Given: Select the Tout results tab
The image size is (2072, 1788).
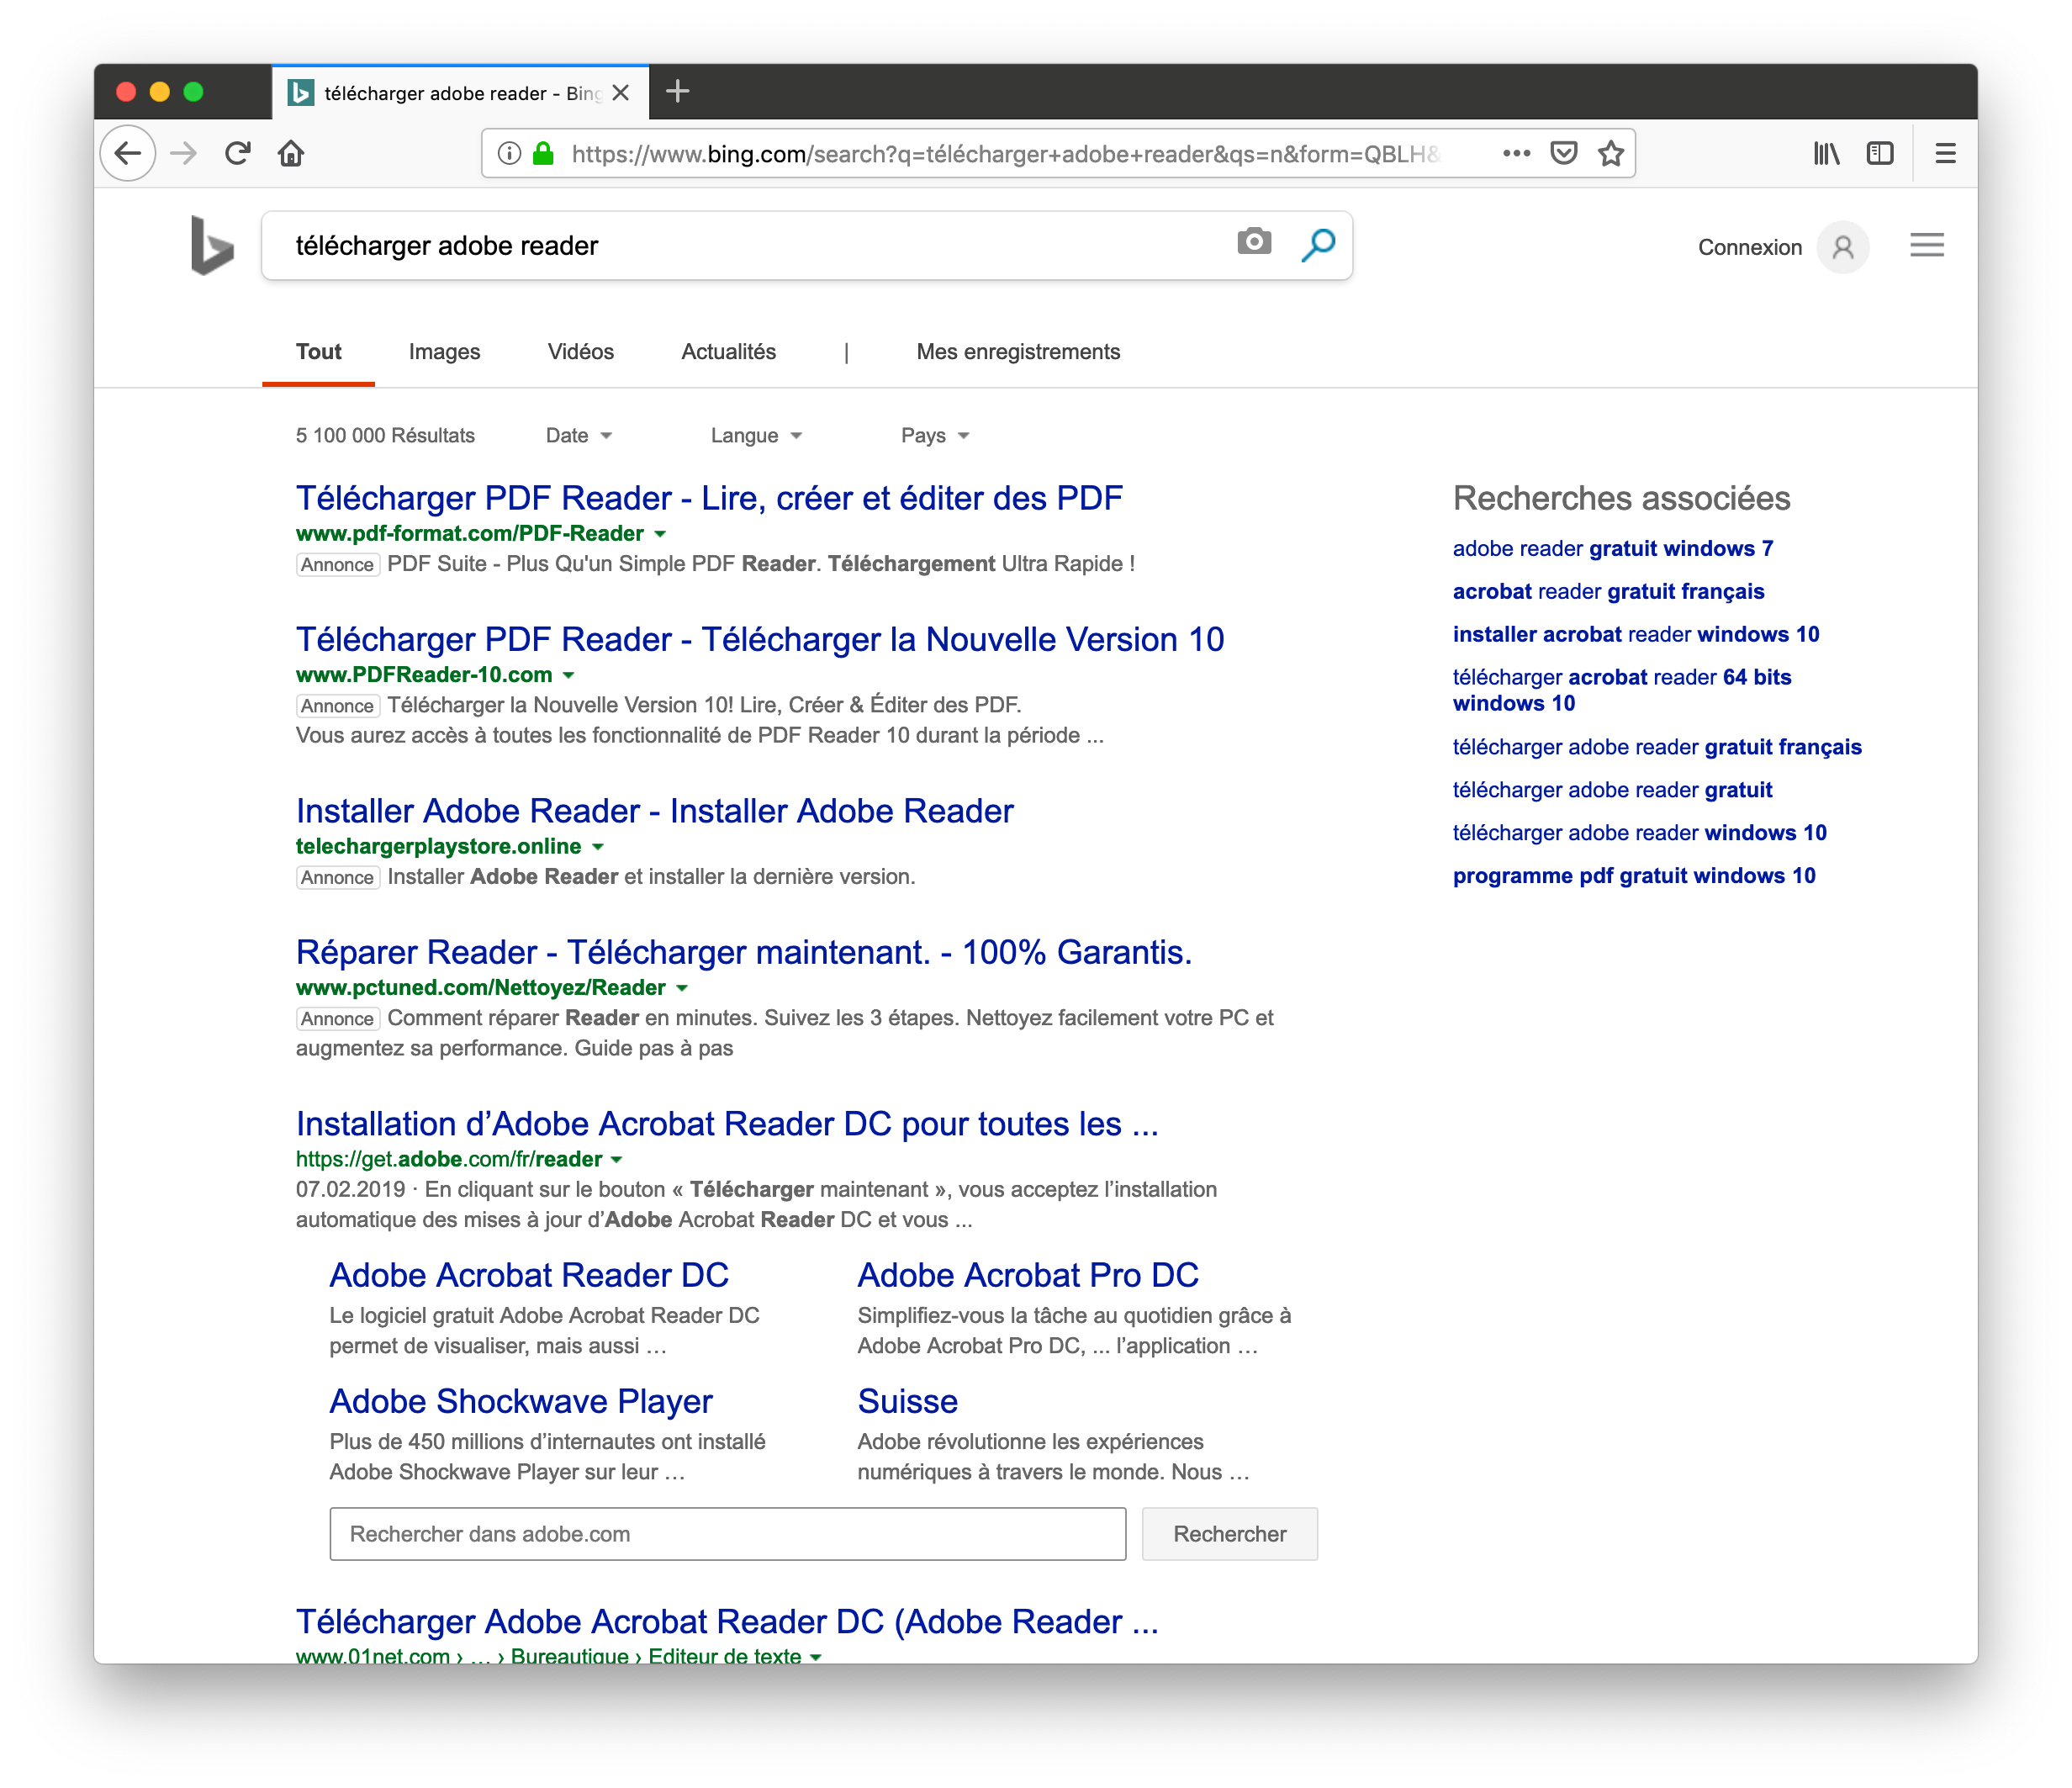Looking at the screenshot, I should coord(318,352).
